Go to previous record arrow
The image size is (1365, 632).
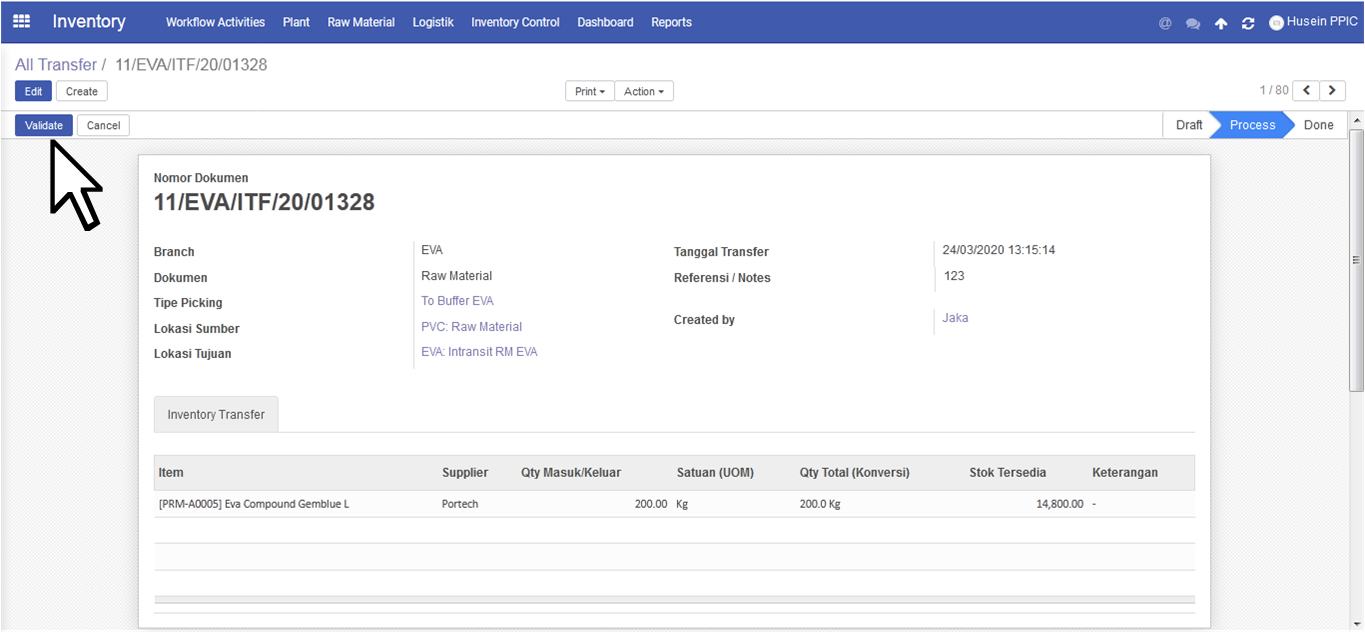point(1306,91)
